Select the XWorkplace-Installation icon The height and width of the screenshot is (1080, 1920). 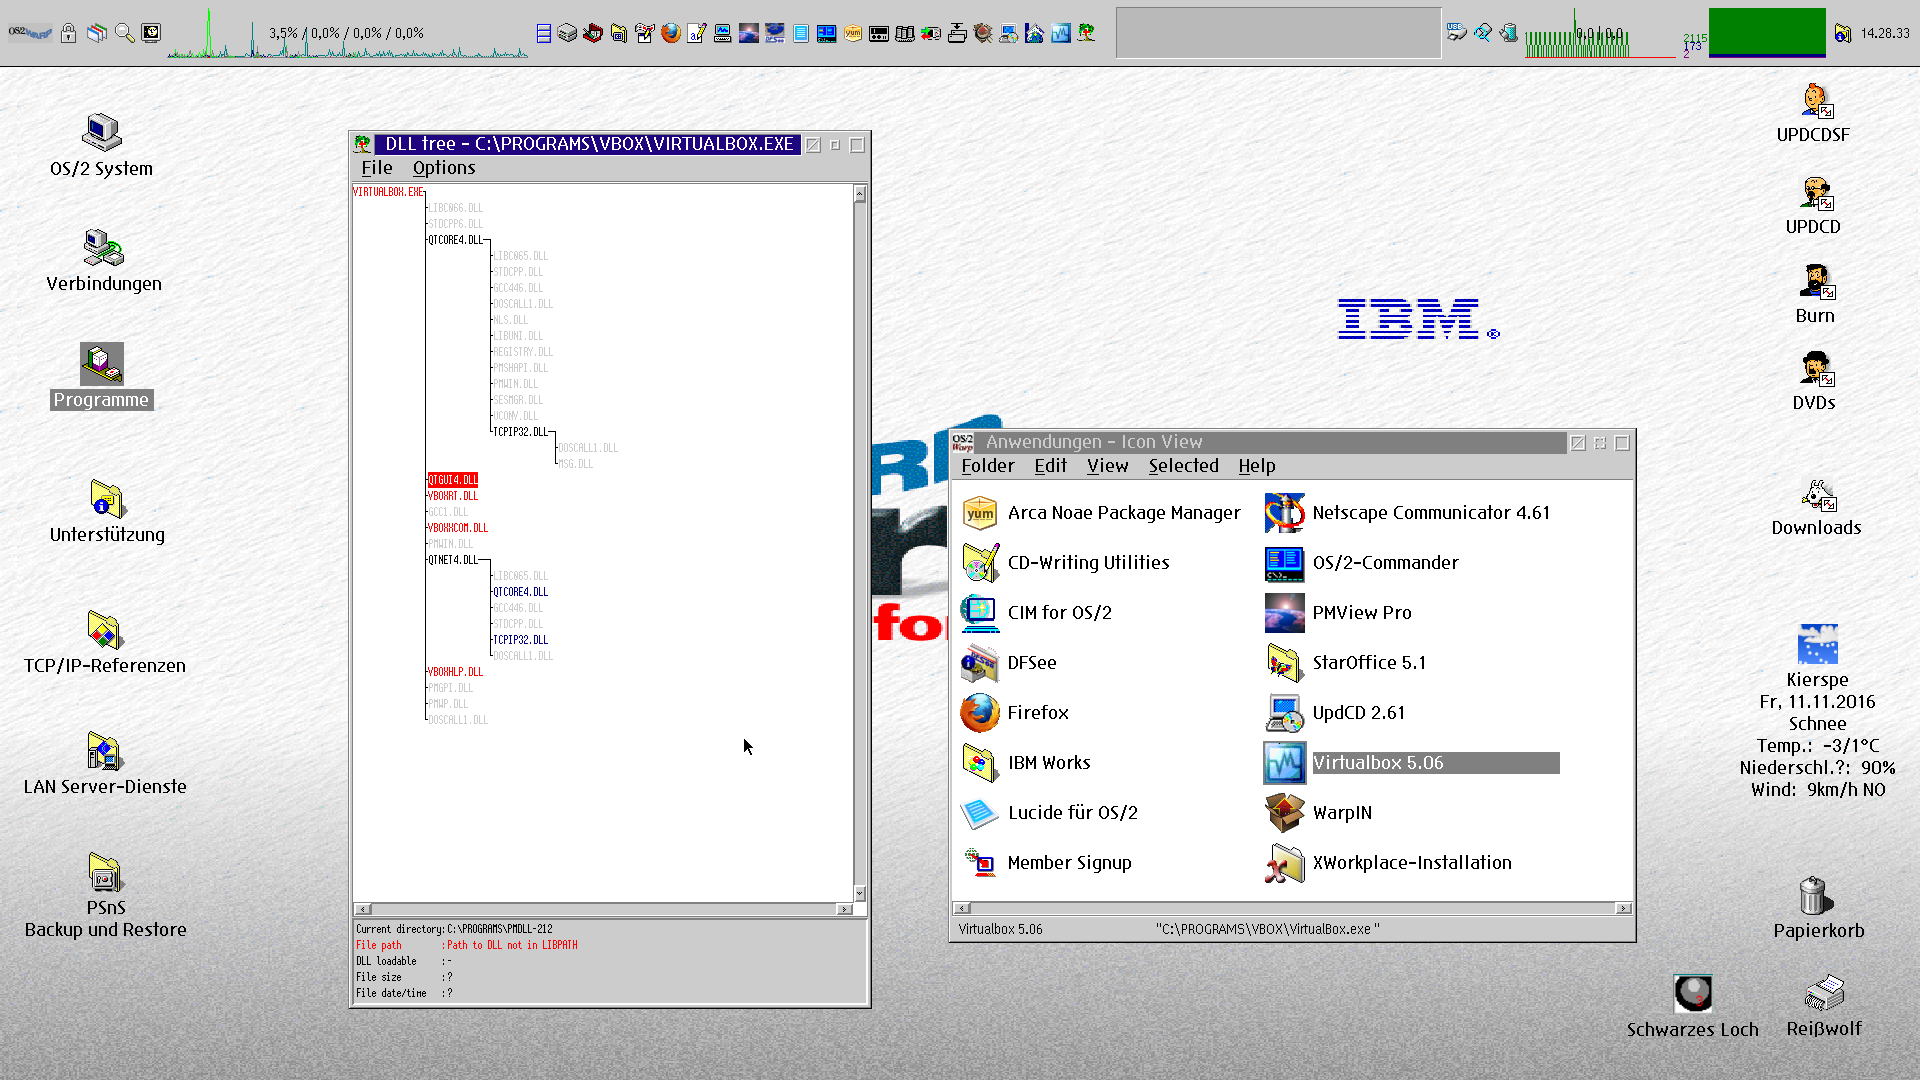[1284, 863]
